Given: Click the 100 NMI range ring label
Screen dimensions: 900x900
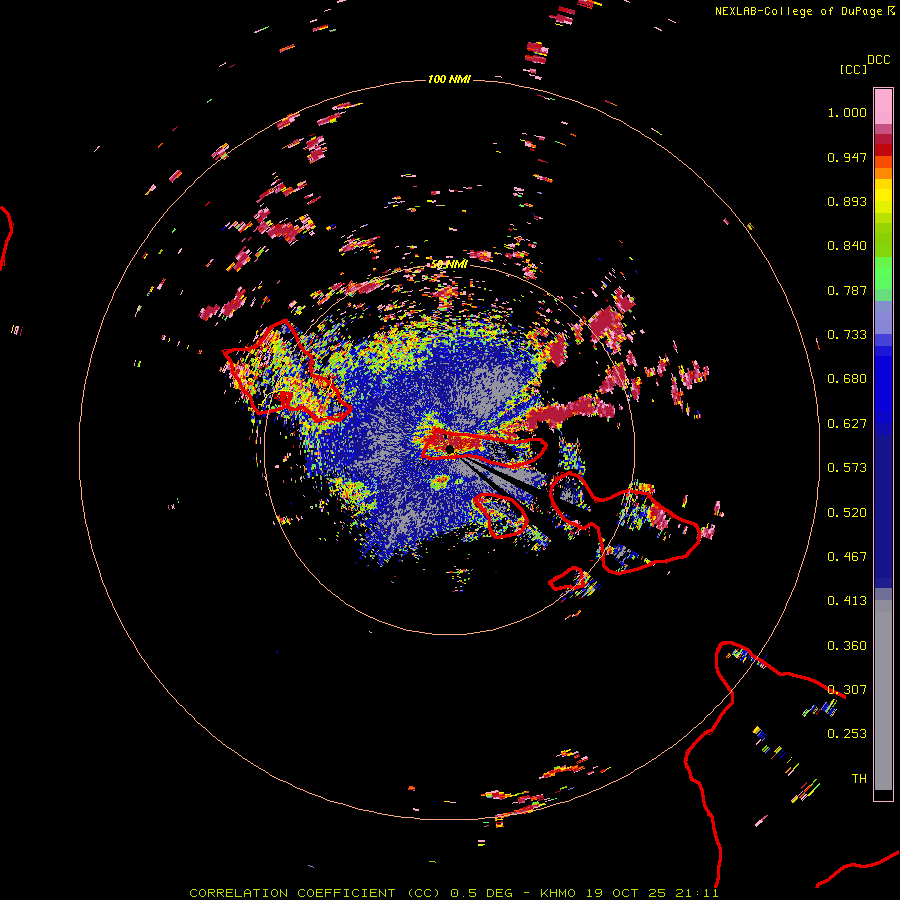Looking at the screenshot, I should pyautogui.click(x=449, y=79).
